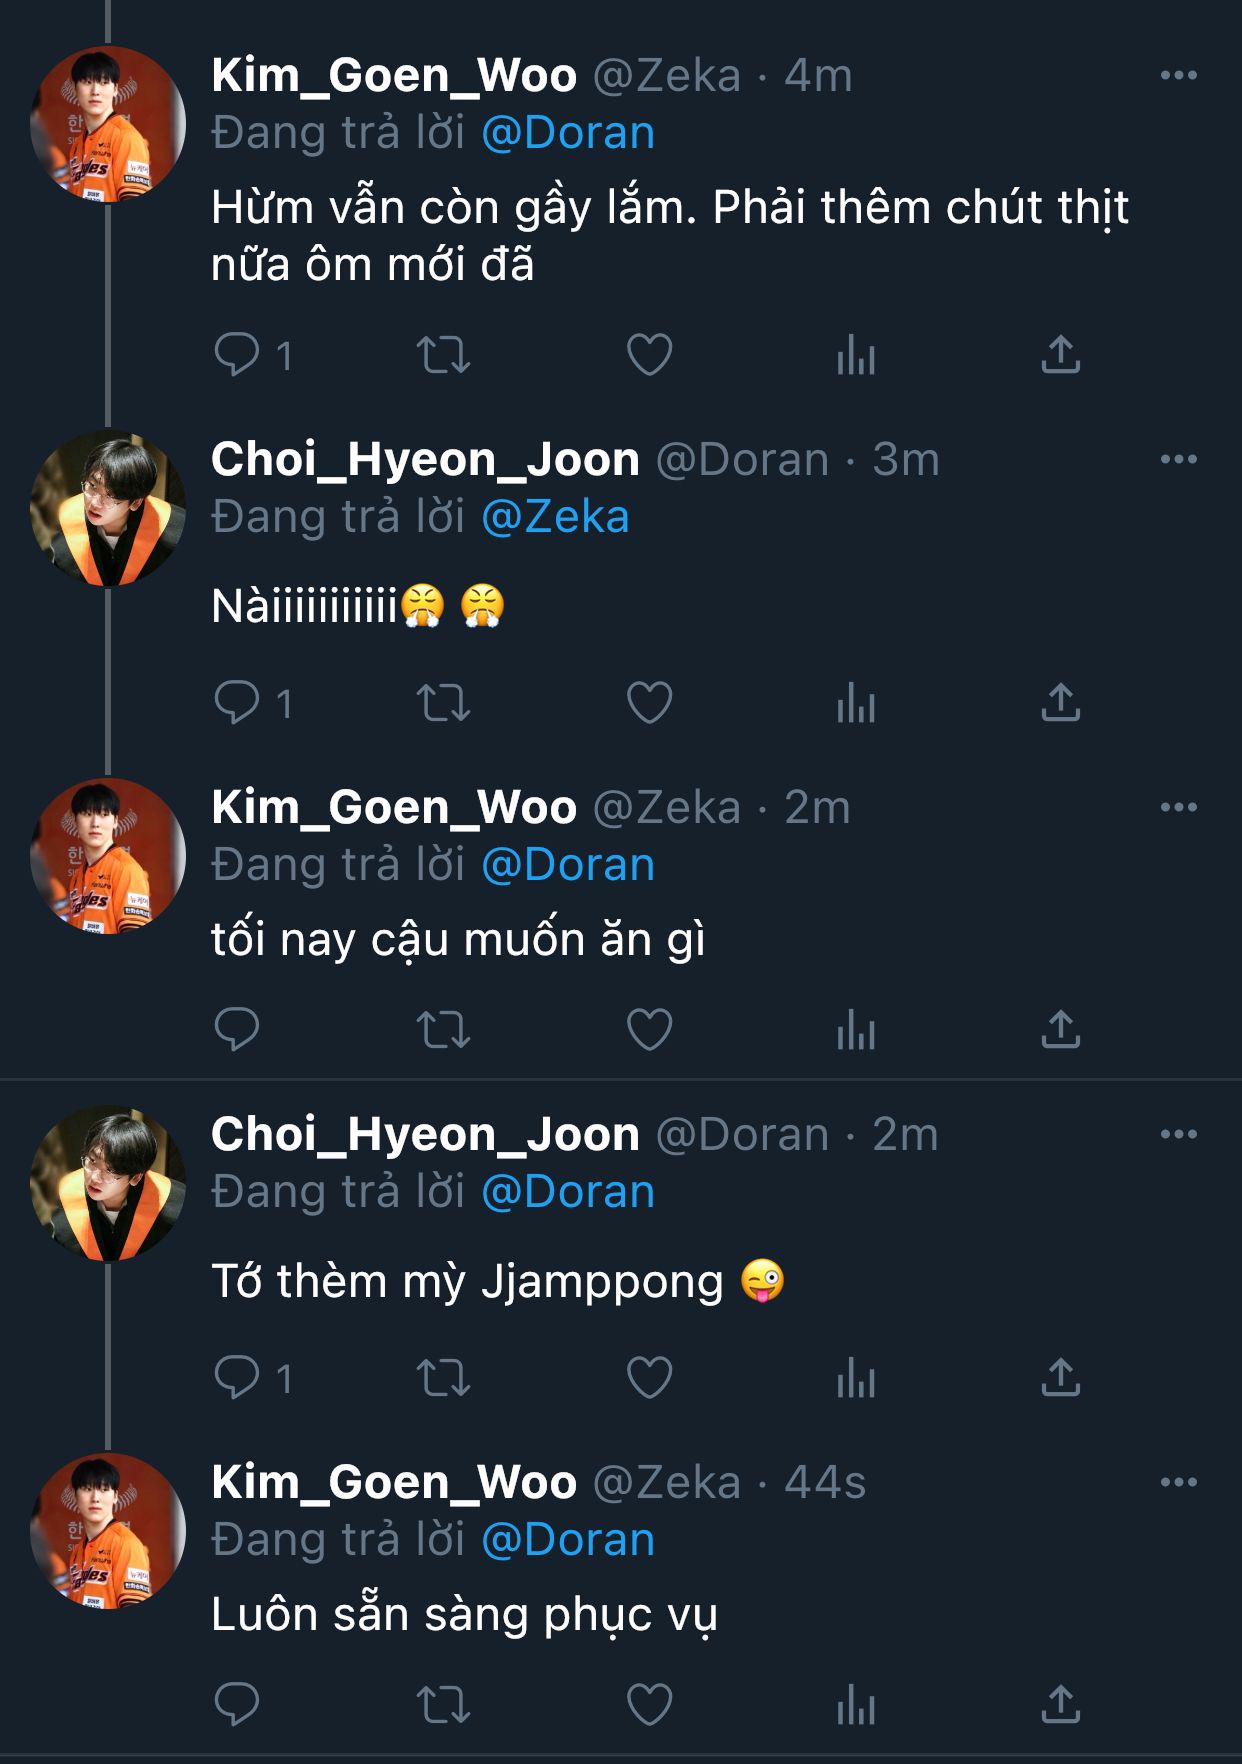Like the "Hừm vẫn còn gầy lắm" tweet
Image resolution: width=1242 pixels, height=1764 pixels.
click(x=649, y=354)
